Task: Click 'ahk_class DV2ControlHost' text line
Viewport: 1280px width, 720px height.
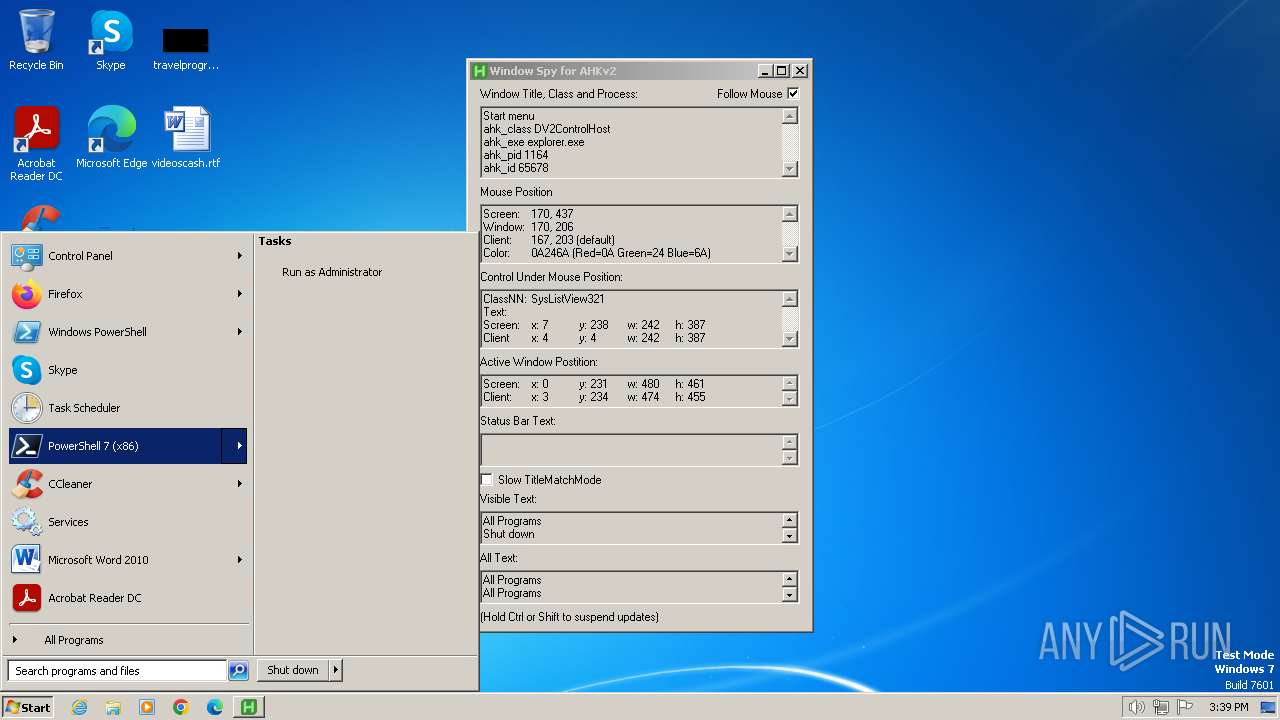Action: [x=546, y=129]
